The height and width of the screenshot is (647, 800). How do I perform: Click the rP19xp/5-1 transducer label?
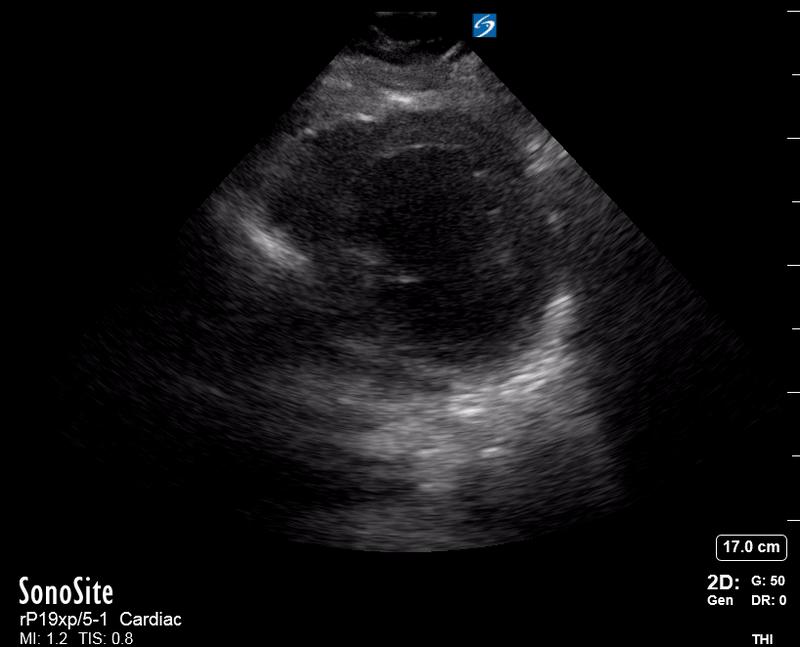click(x=64, y=619)
